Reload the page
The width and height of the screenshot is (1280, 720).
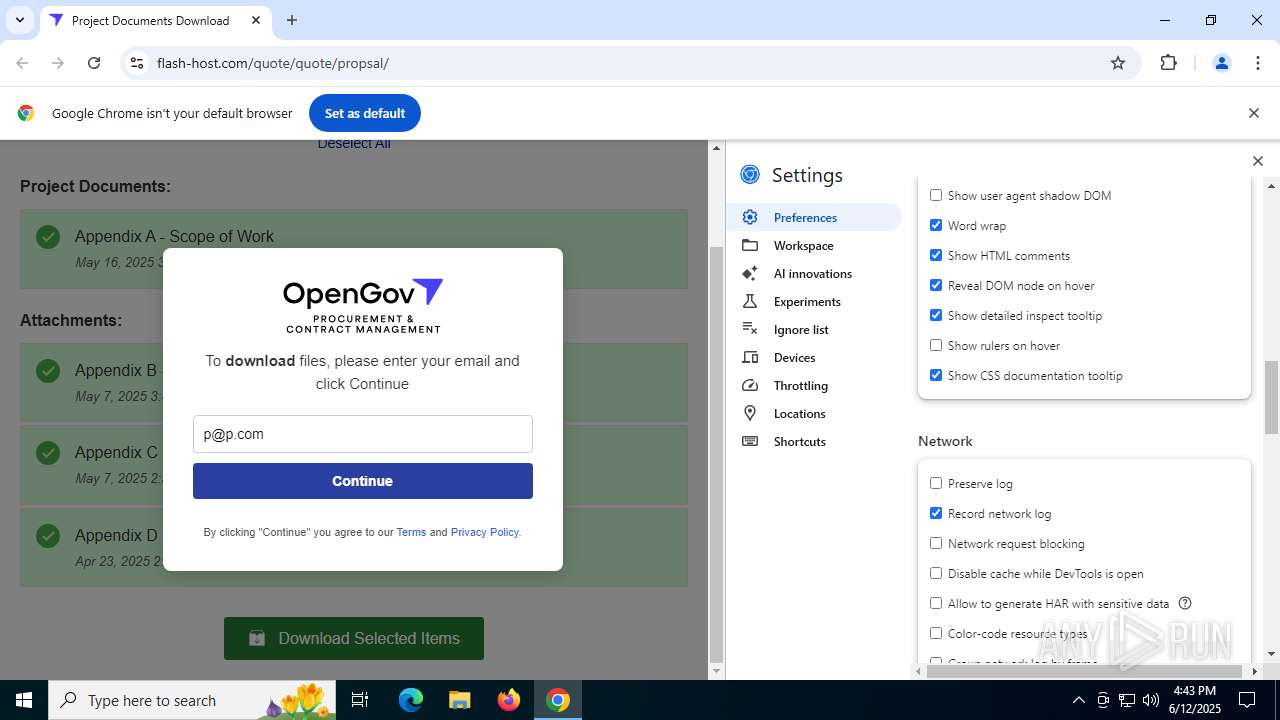(94, 63)
